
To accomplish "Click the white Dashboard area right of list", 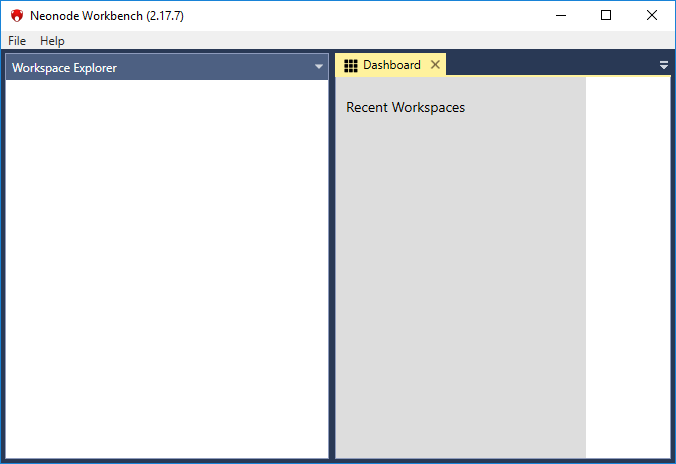I will coord(627,270).
